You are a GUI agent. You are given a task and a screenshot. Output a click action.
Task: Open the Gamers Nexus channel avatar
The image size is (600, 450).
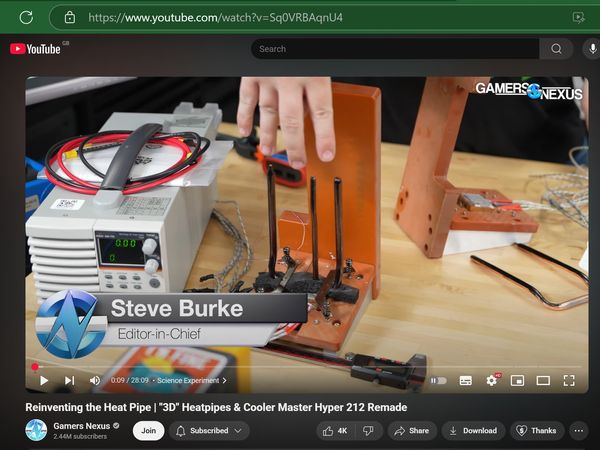(x=36, y=430)
